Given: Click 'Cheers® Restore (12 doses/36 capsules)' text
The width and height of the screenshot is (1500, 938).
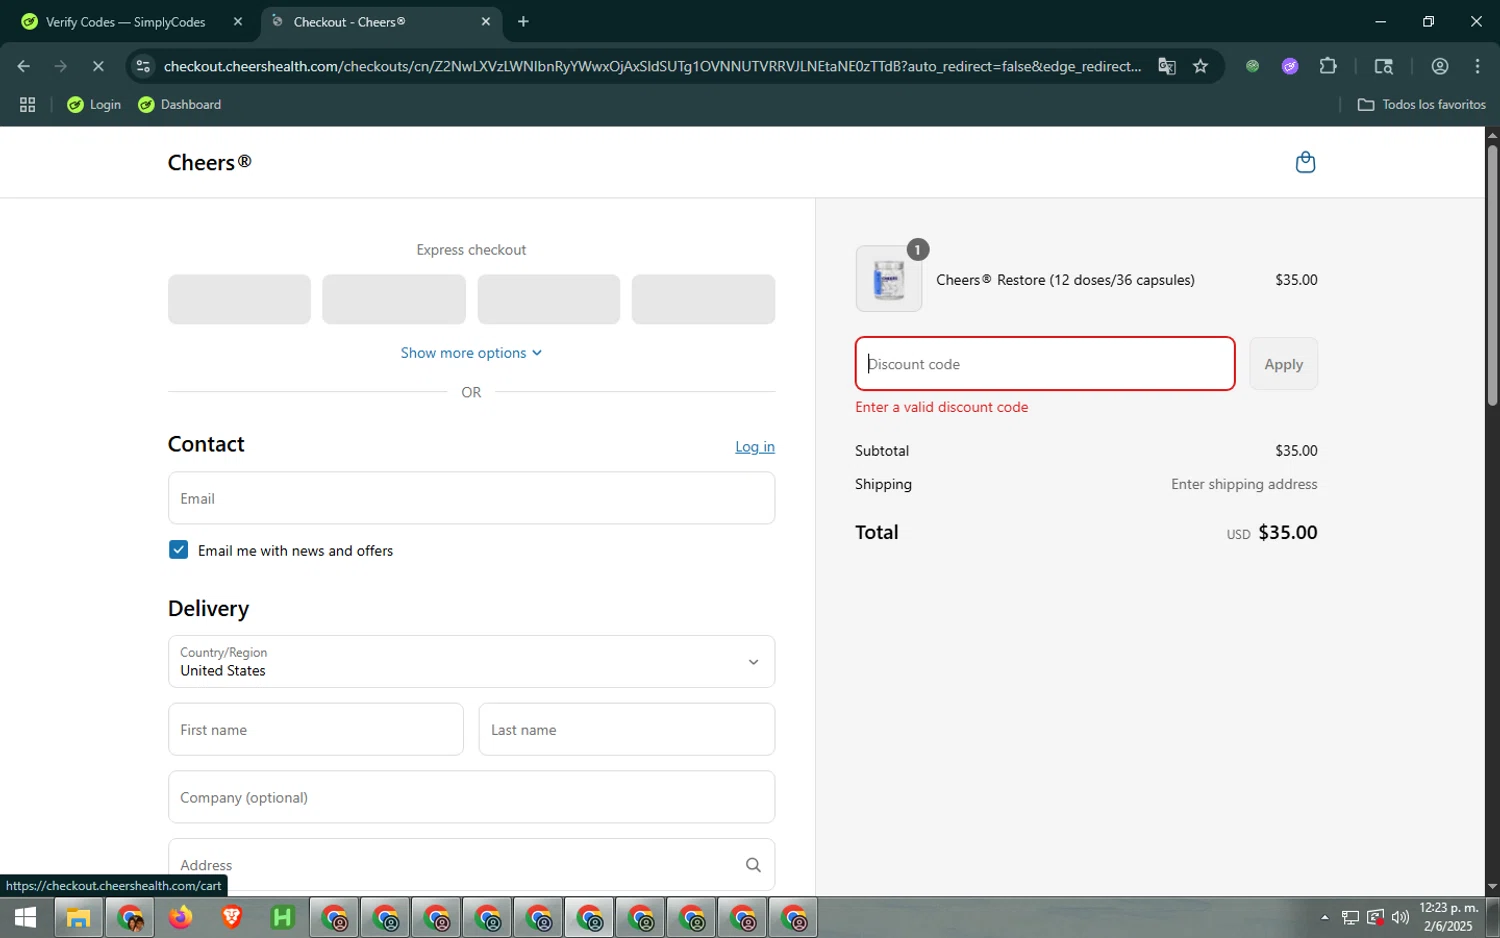Looking at the screenshot, I should click(1065, 280).
